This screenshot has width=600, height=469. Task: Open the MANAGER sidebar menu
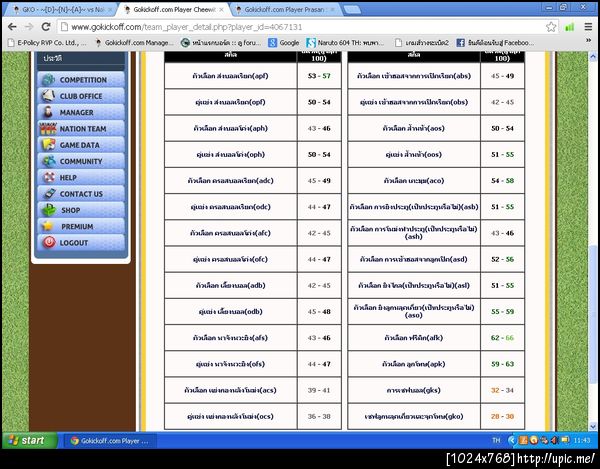81,112
